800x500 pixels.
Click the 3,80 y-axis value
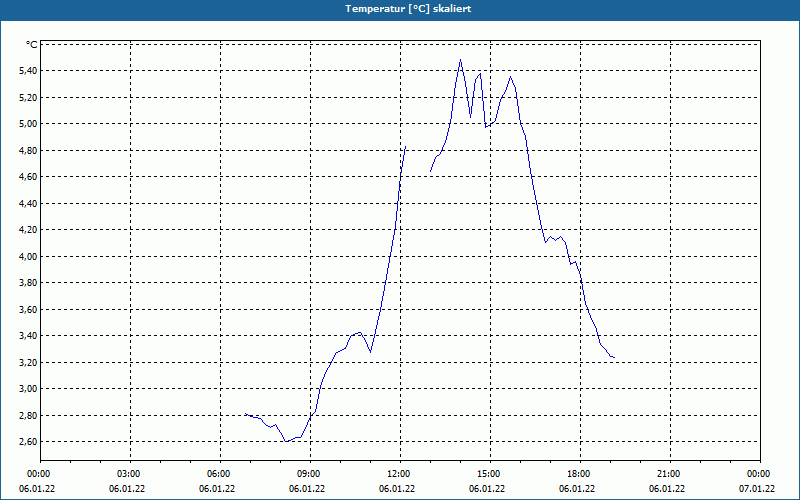(x=28, y=283)
